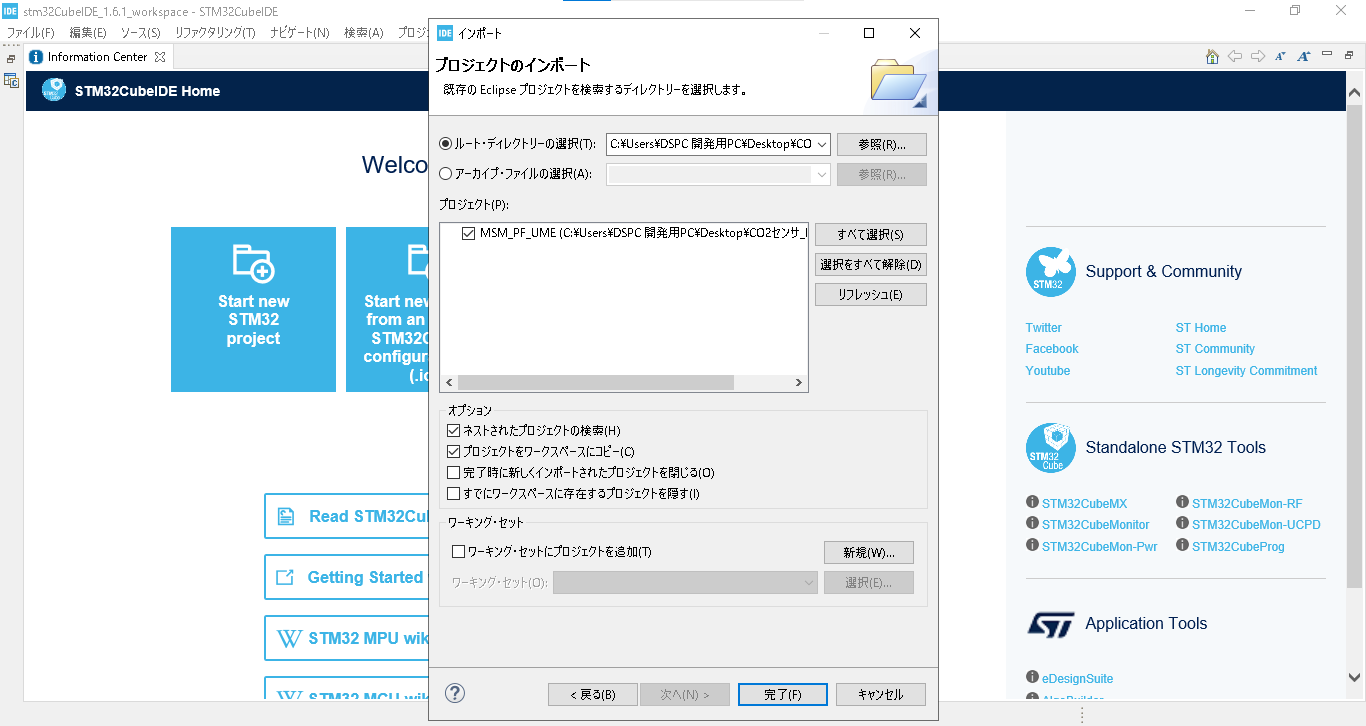Switch to the Information Center tab

coord(97,57)
